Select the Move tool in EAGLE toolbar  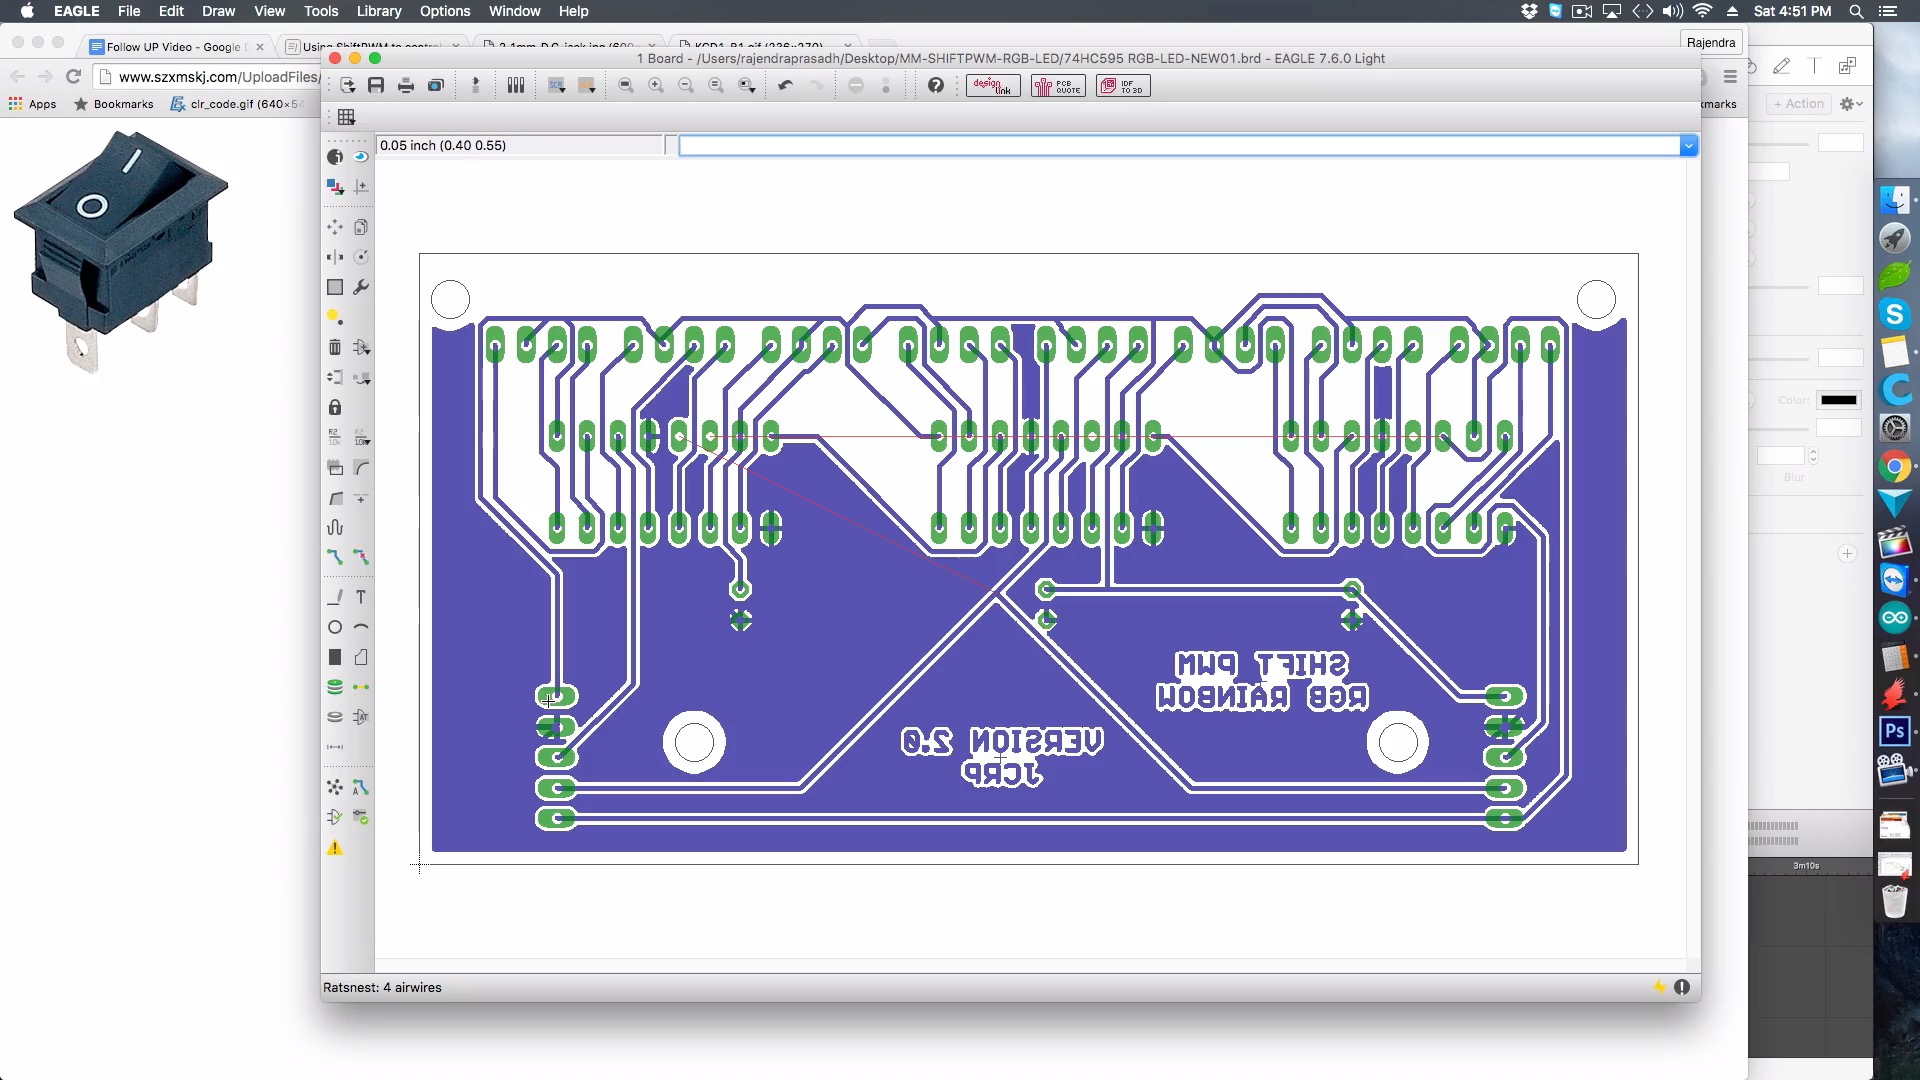tap(335, 227)
